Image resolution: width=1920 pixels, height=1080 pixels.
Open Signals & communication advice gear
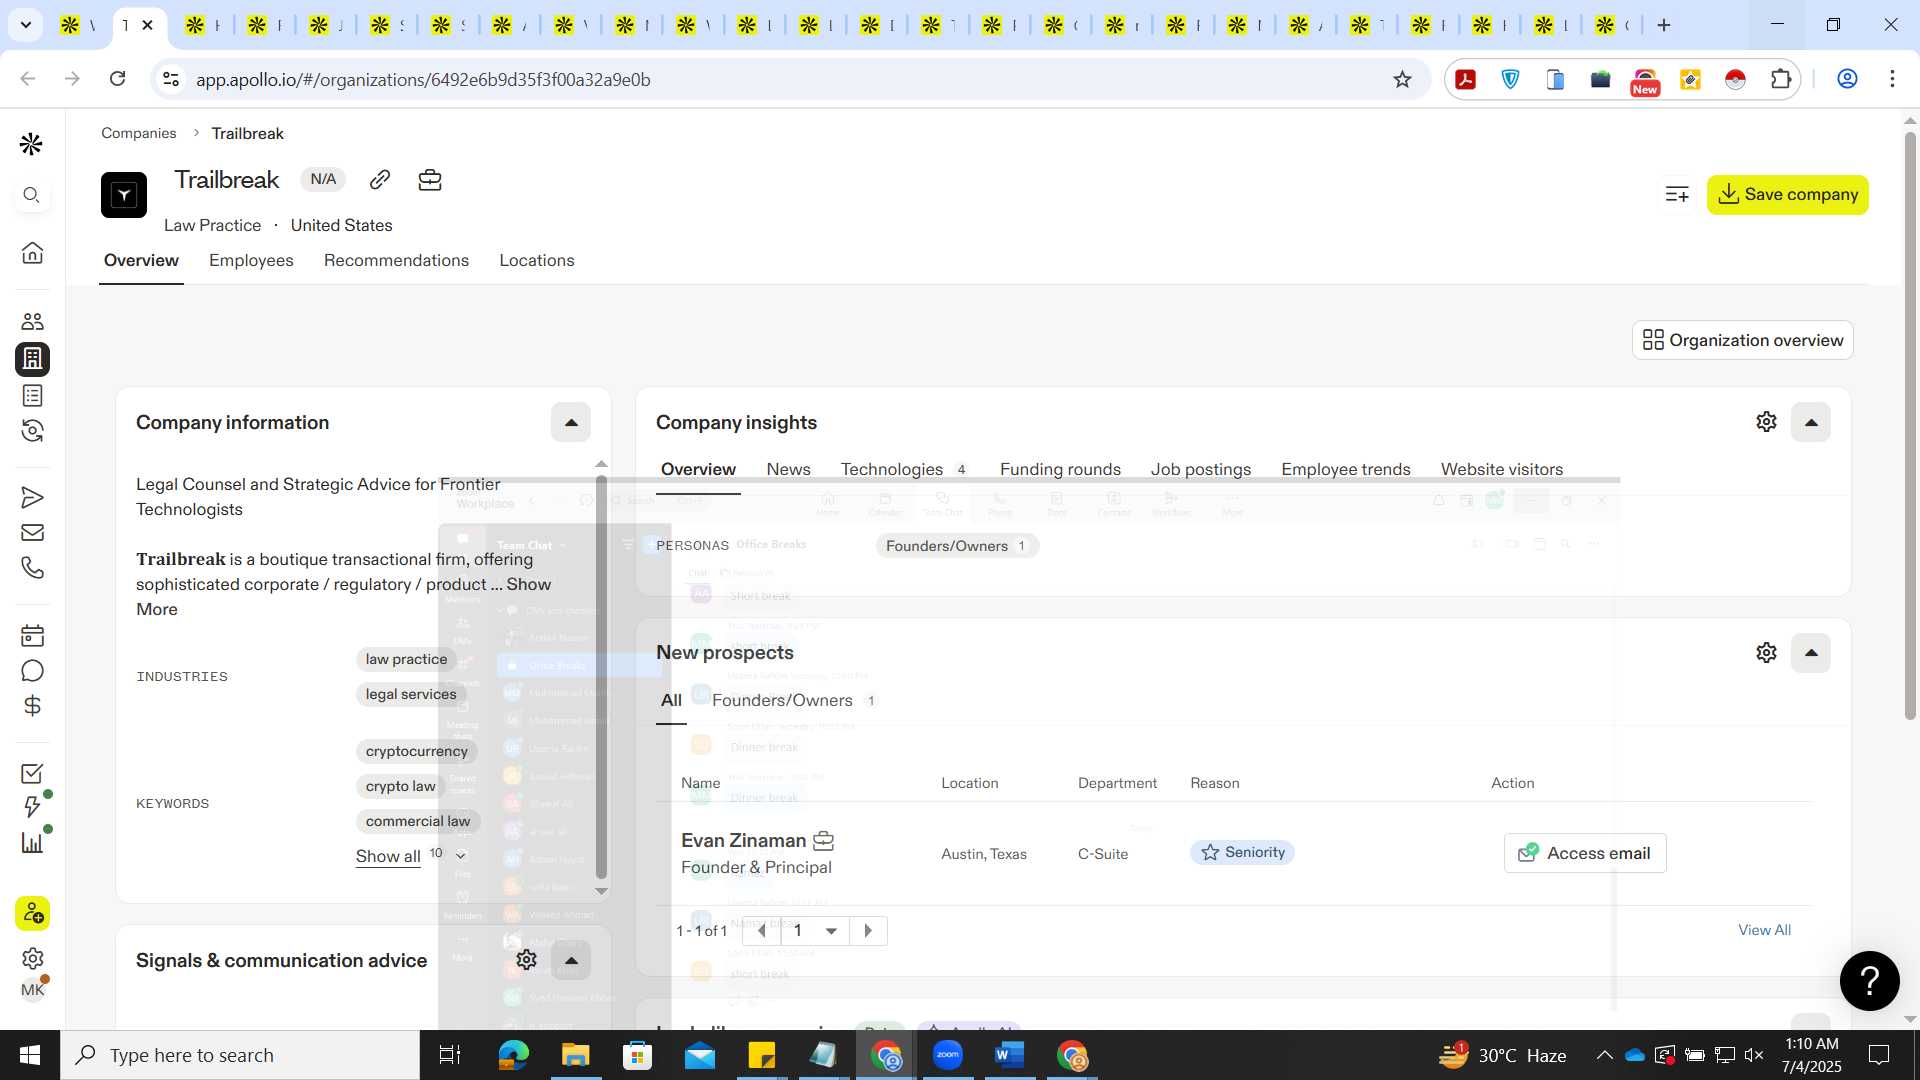coord(526,960)
